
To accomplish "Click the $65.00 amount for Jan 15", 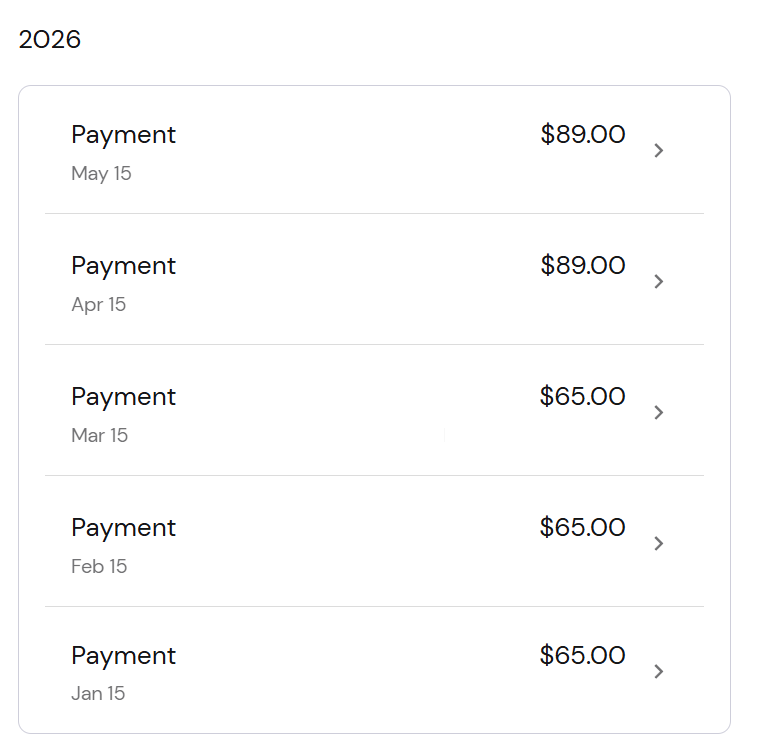I will coord(583,655).
